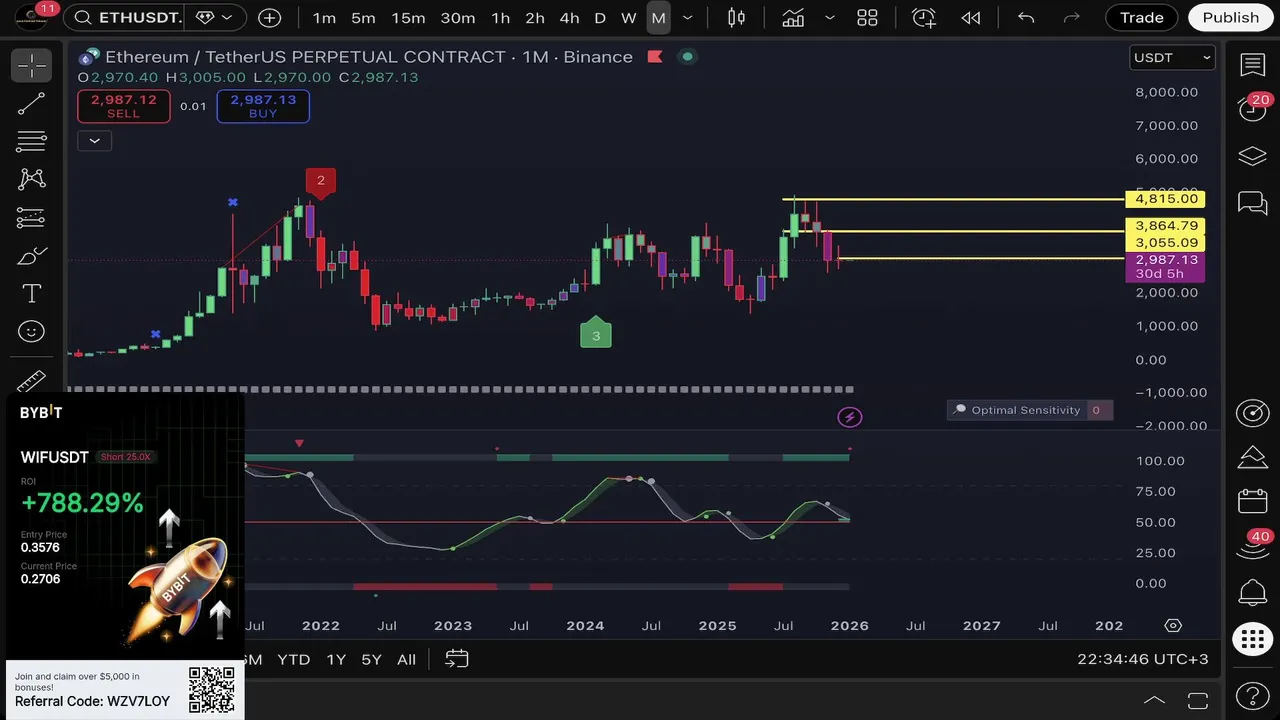Select the W weekly timeframe
This screenshot has width=1280, height=720.
[628, 18]
